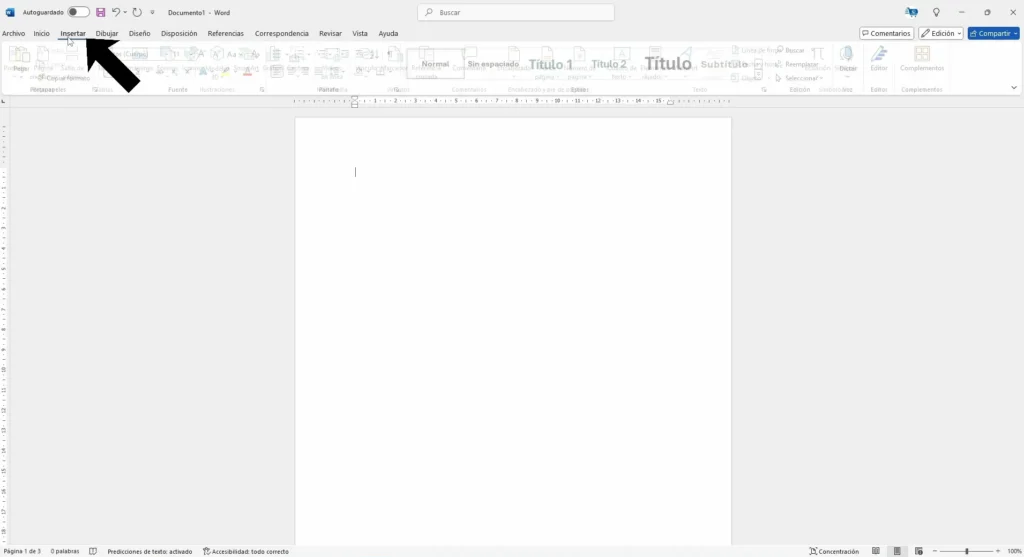Viewport: 1024px width, 557px height.
Task: Click the Word application icon
Action: [10, 12]
